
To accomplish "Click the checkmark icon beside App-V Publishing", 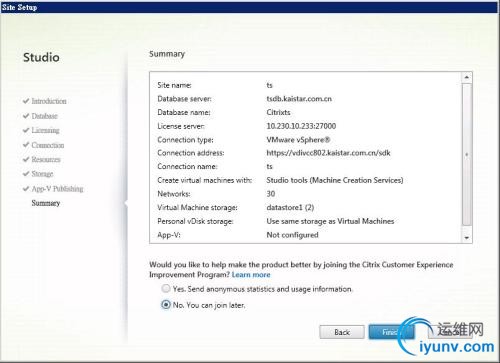I will [26, 188].
